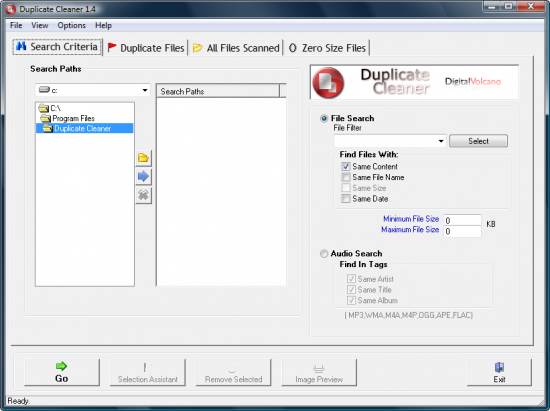Open the View menu
Image resolution: width=550 pixels, height=411 pixels.
40,25
